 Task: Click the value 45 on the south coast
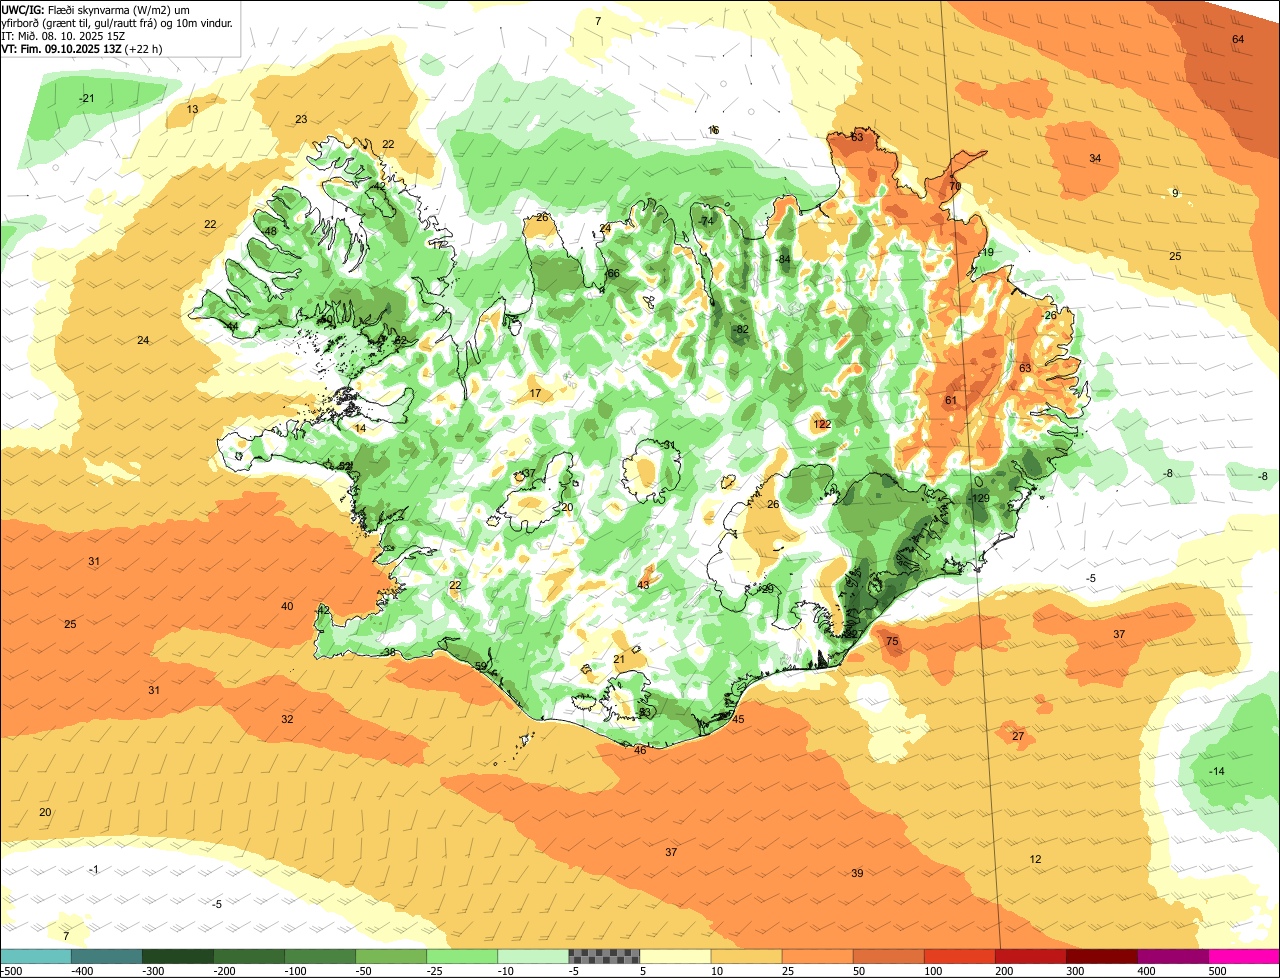click(738, 719)
